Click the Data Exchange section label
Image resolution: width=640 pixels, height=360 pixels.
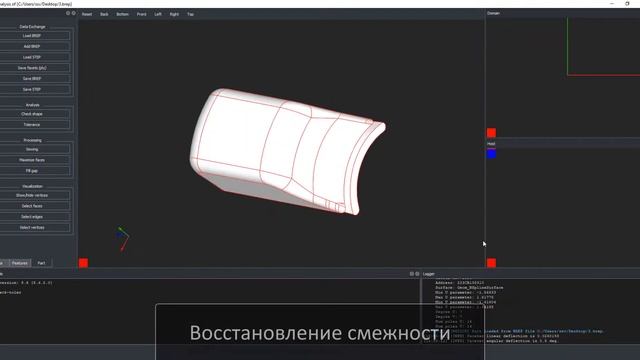pyautogui.click(x=32, y=27)
